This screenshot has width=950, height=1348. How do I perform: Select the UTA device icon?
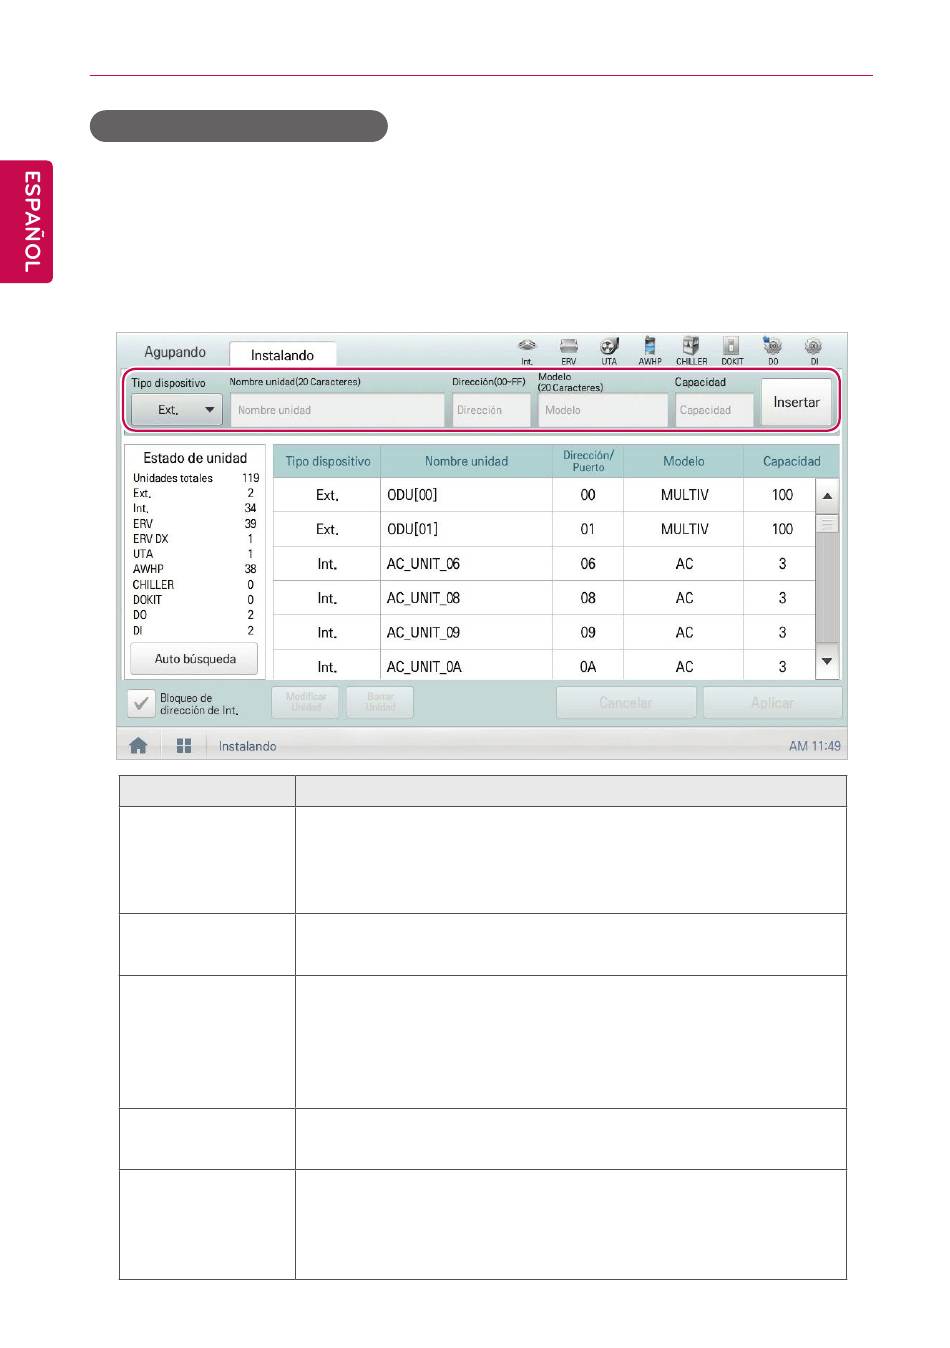pos(609,351)
